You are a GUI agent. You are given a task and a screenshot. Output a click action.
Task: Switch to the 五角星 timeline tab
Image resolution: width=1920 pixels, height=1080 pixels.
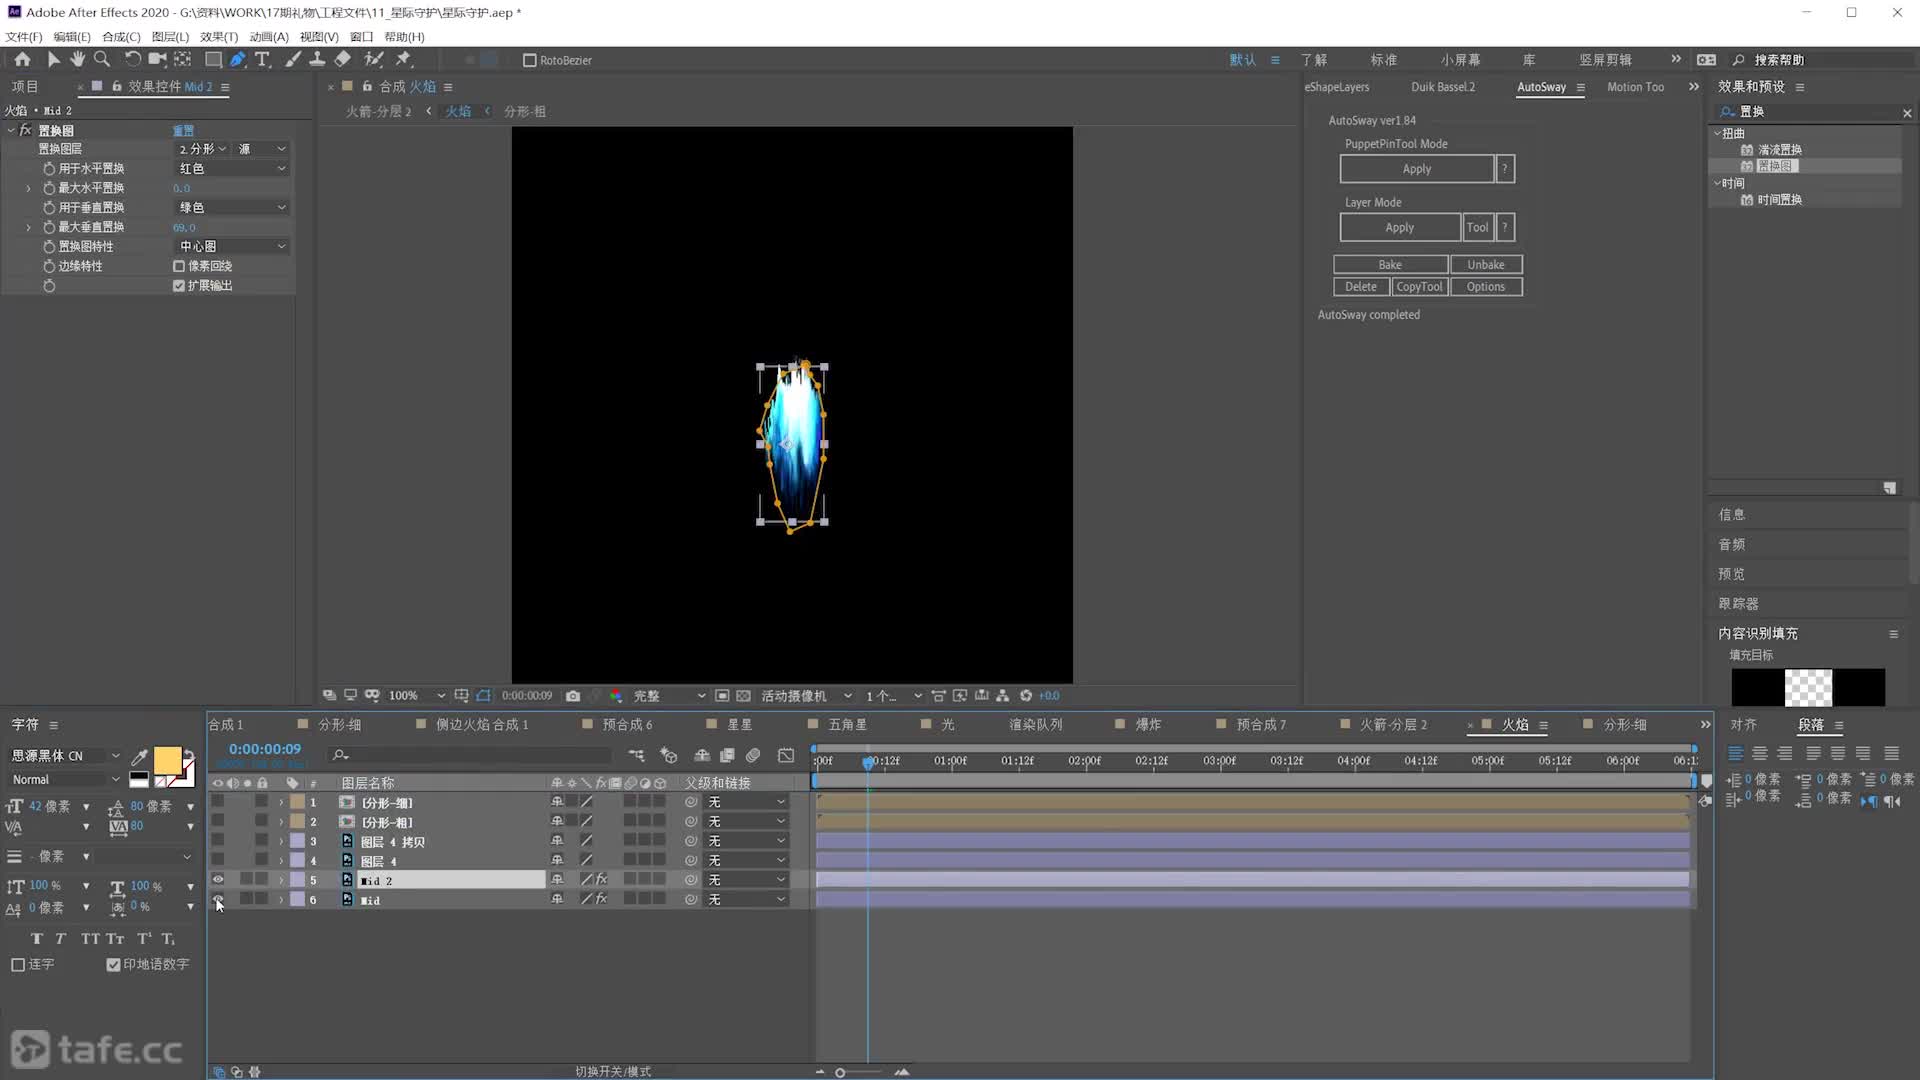pos(847,724)
